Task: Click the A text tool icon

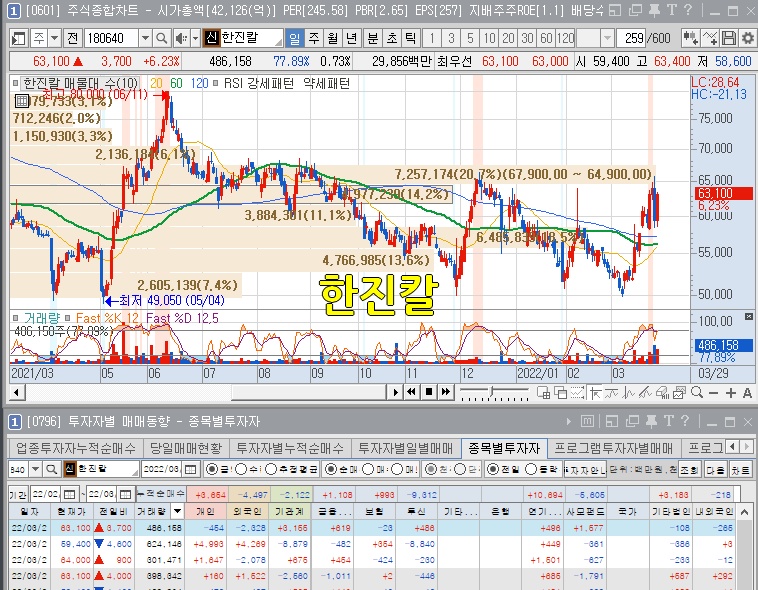Action: [x=747, y=393]
